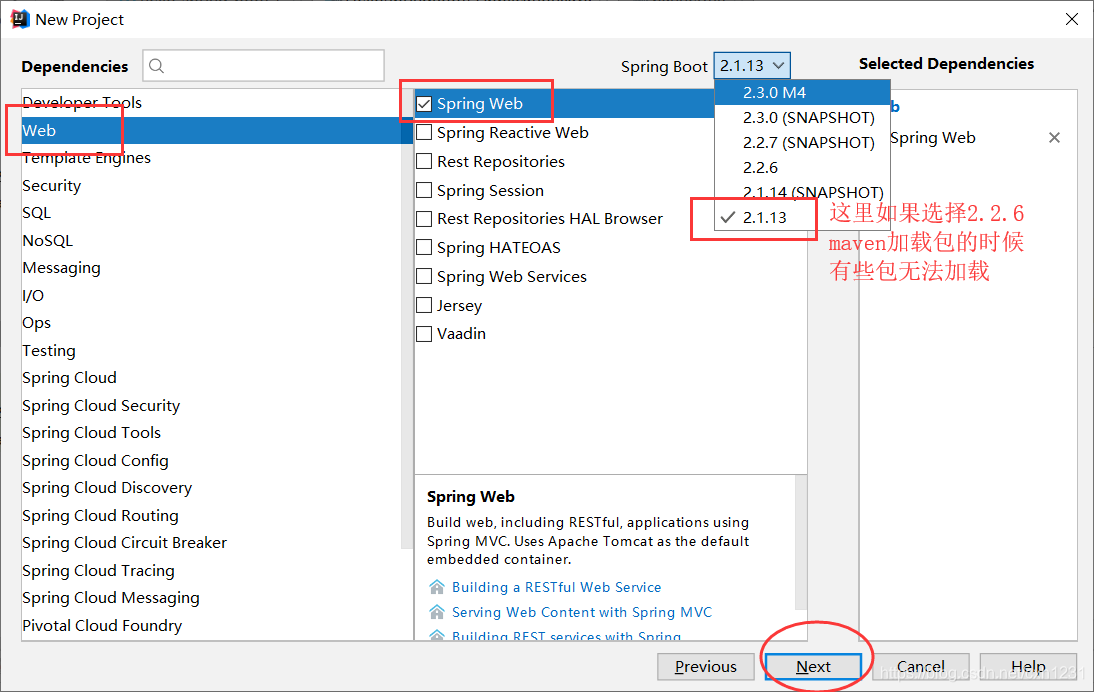Tick the Jersey dependency checkbox

point(424,306)
